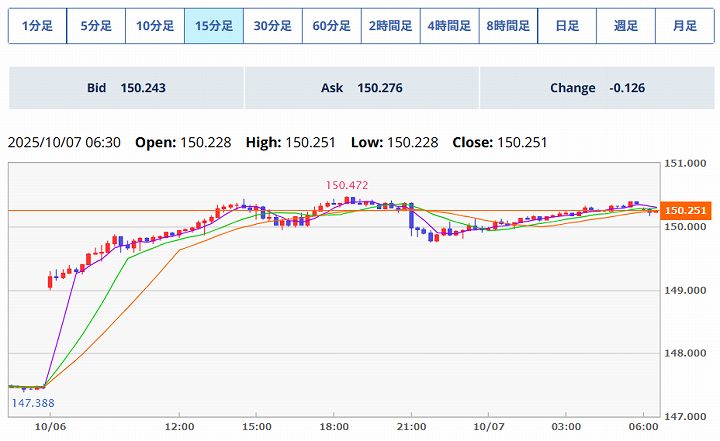This screenshot has width=720, height=441.
Task: Change chart to 30分足 interval
Action: 272,26
